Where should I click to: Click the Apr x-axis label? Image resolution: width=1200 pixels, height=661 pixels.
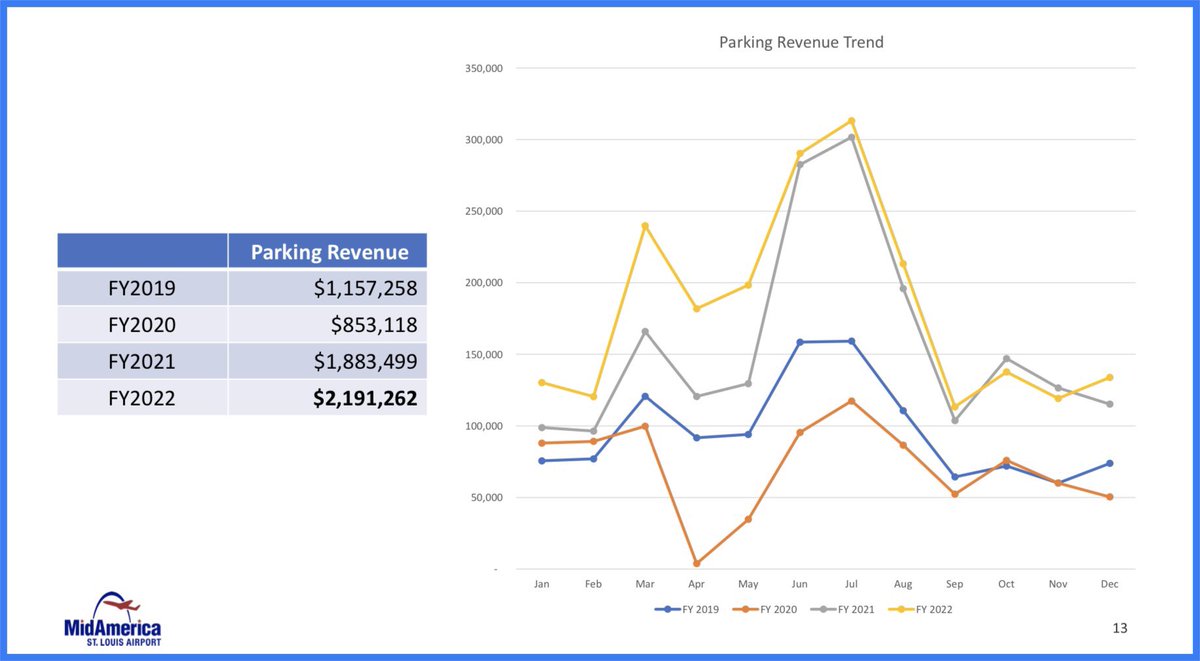click(697, 583)
